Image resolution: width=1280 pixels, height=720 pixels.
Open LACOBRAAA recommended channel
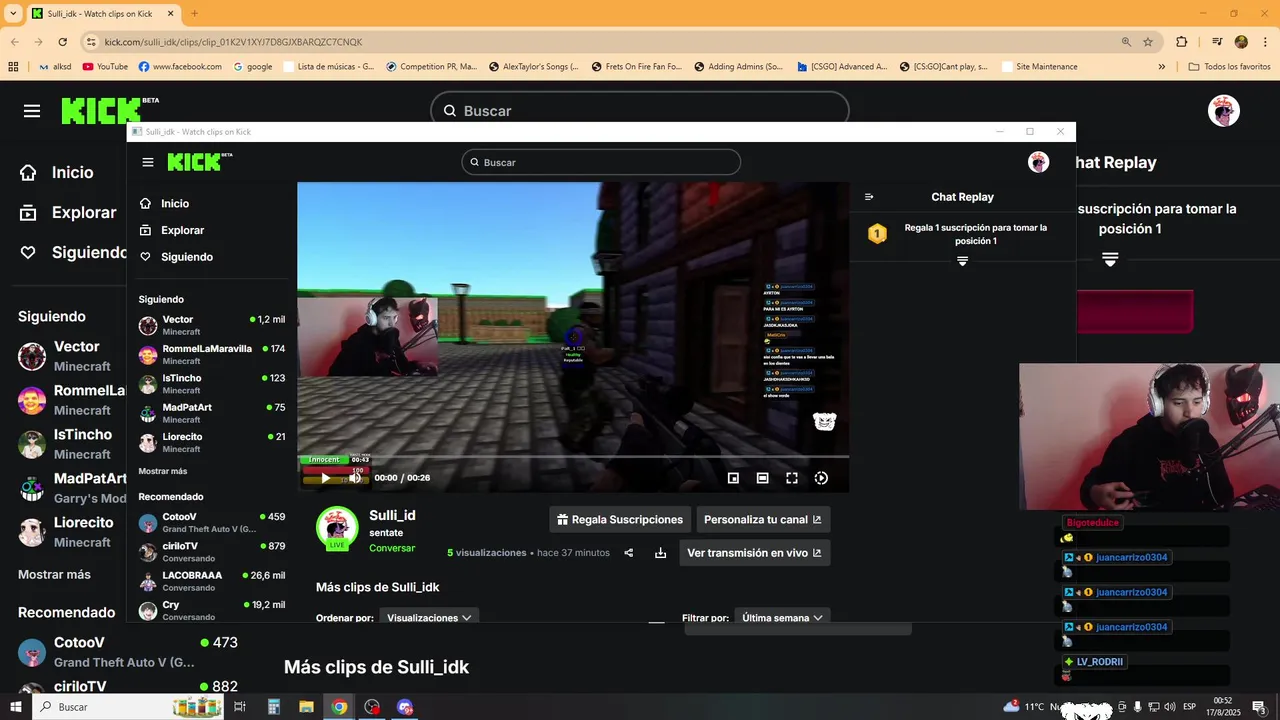pos(212,581)
